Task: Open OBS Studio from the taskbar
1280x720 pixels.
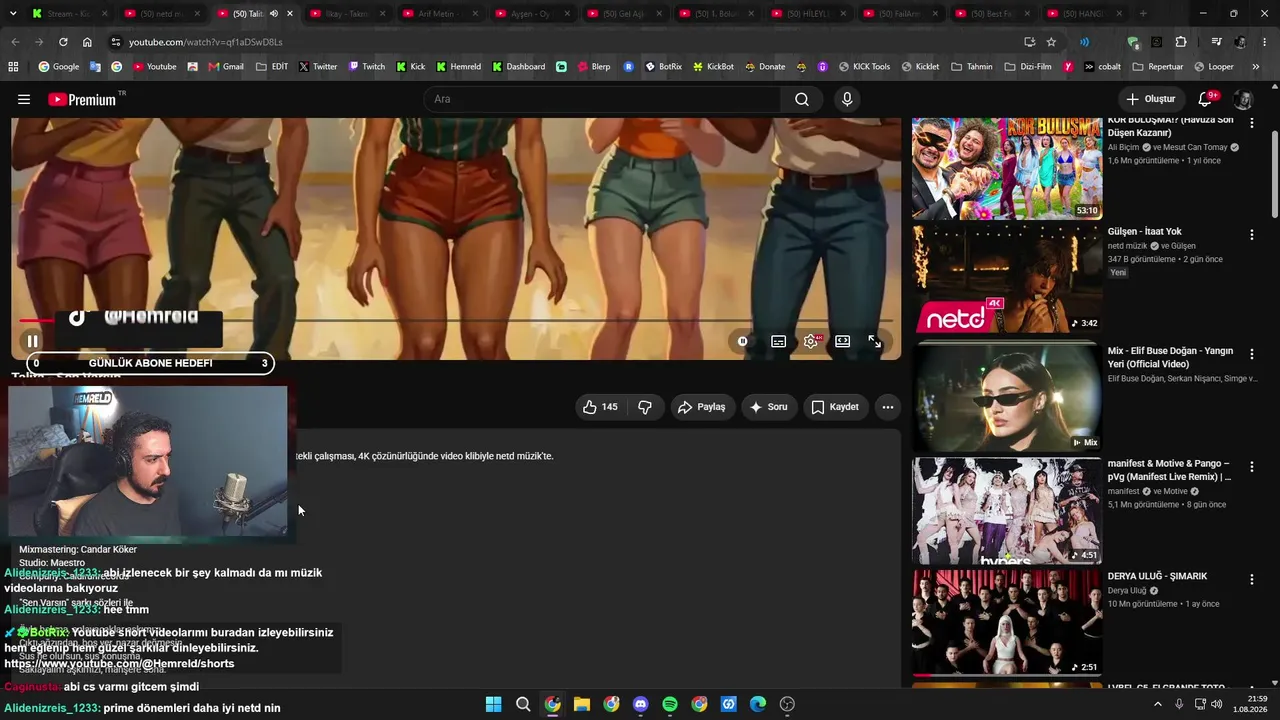Action: click(787, 704)
